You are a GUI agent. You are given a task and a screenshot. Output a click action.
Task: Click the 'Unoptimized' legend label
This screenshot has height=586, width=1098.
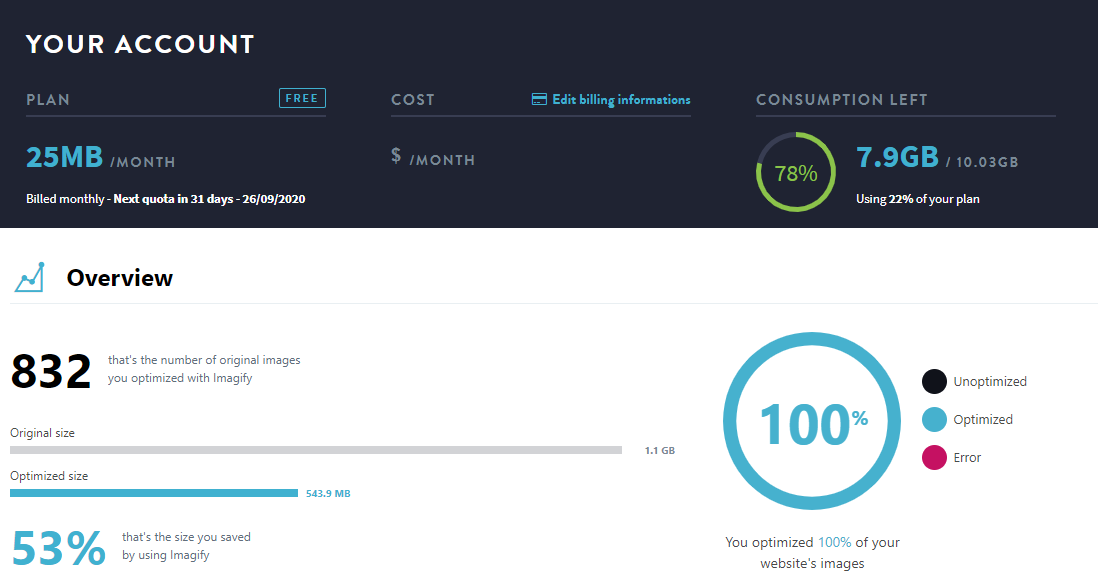pyautogui.click(x=990, y=382)
